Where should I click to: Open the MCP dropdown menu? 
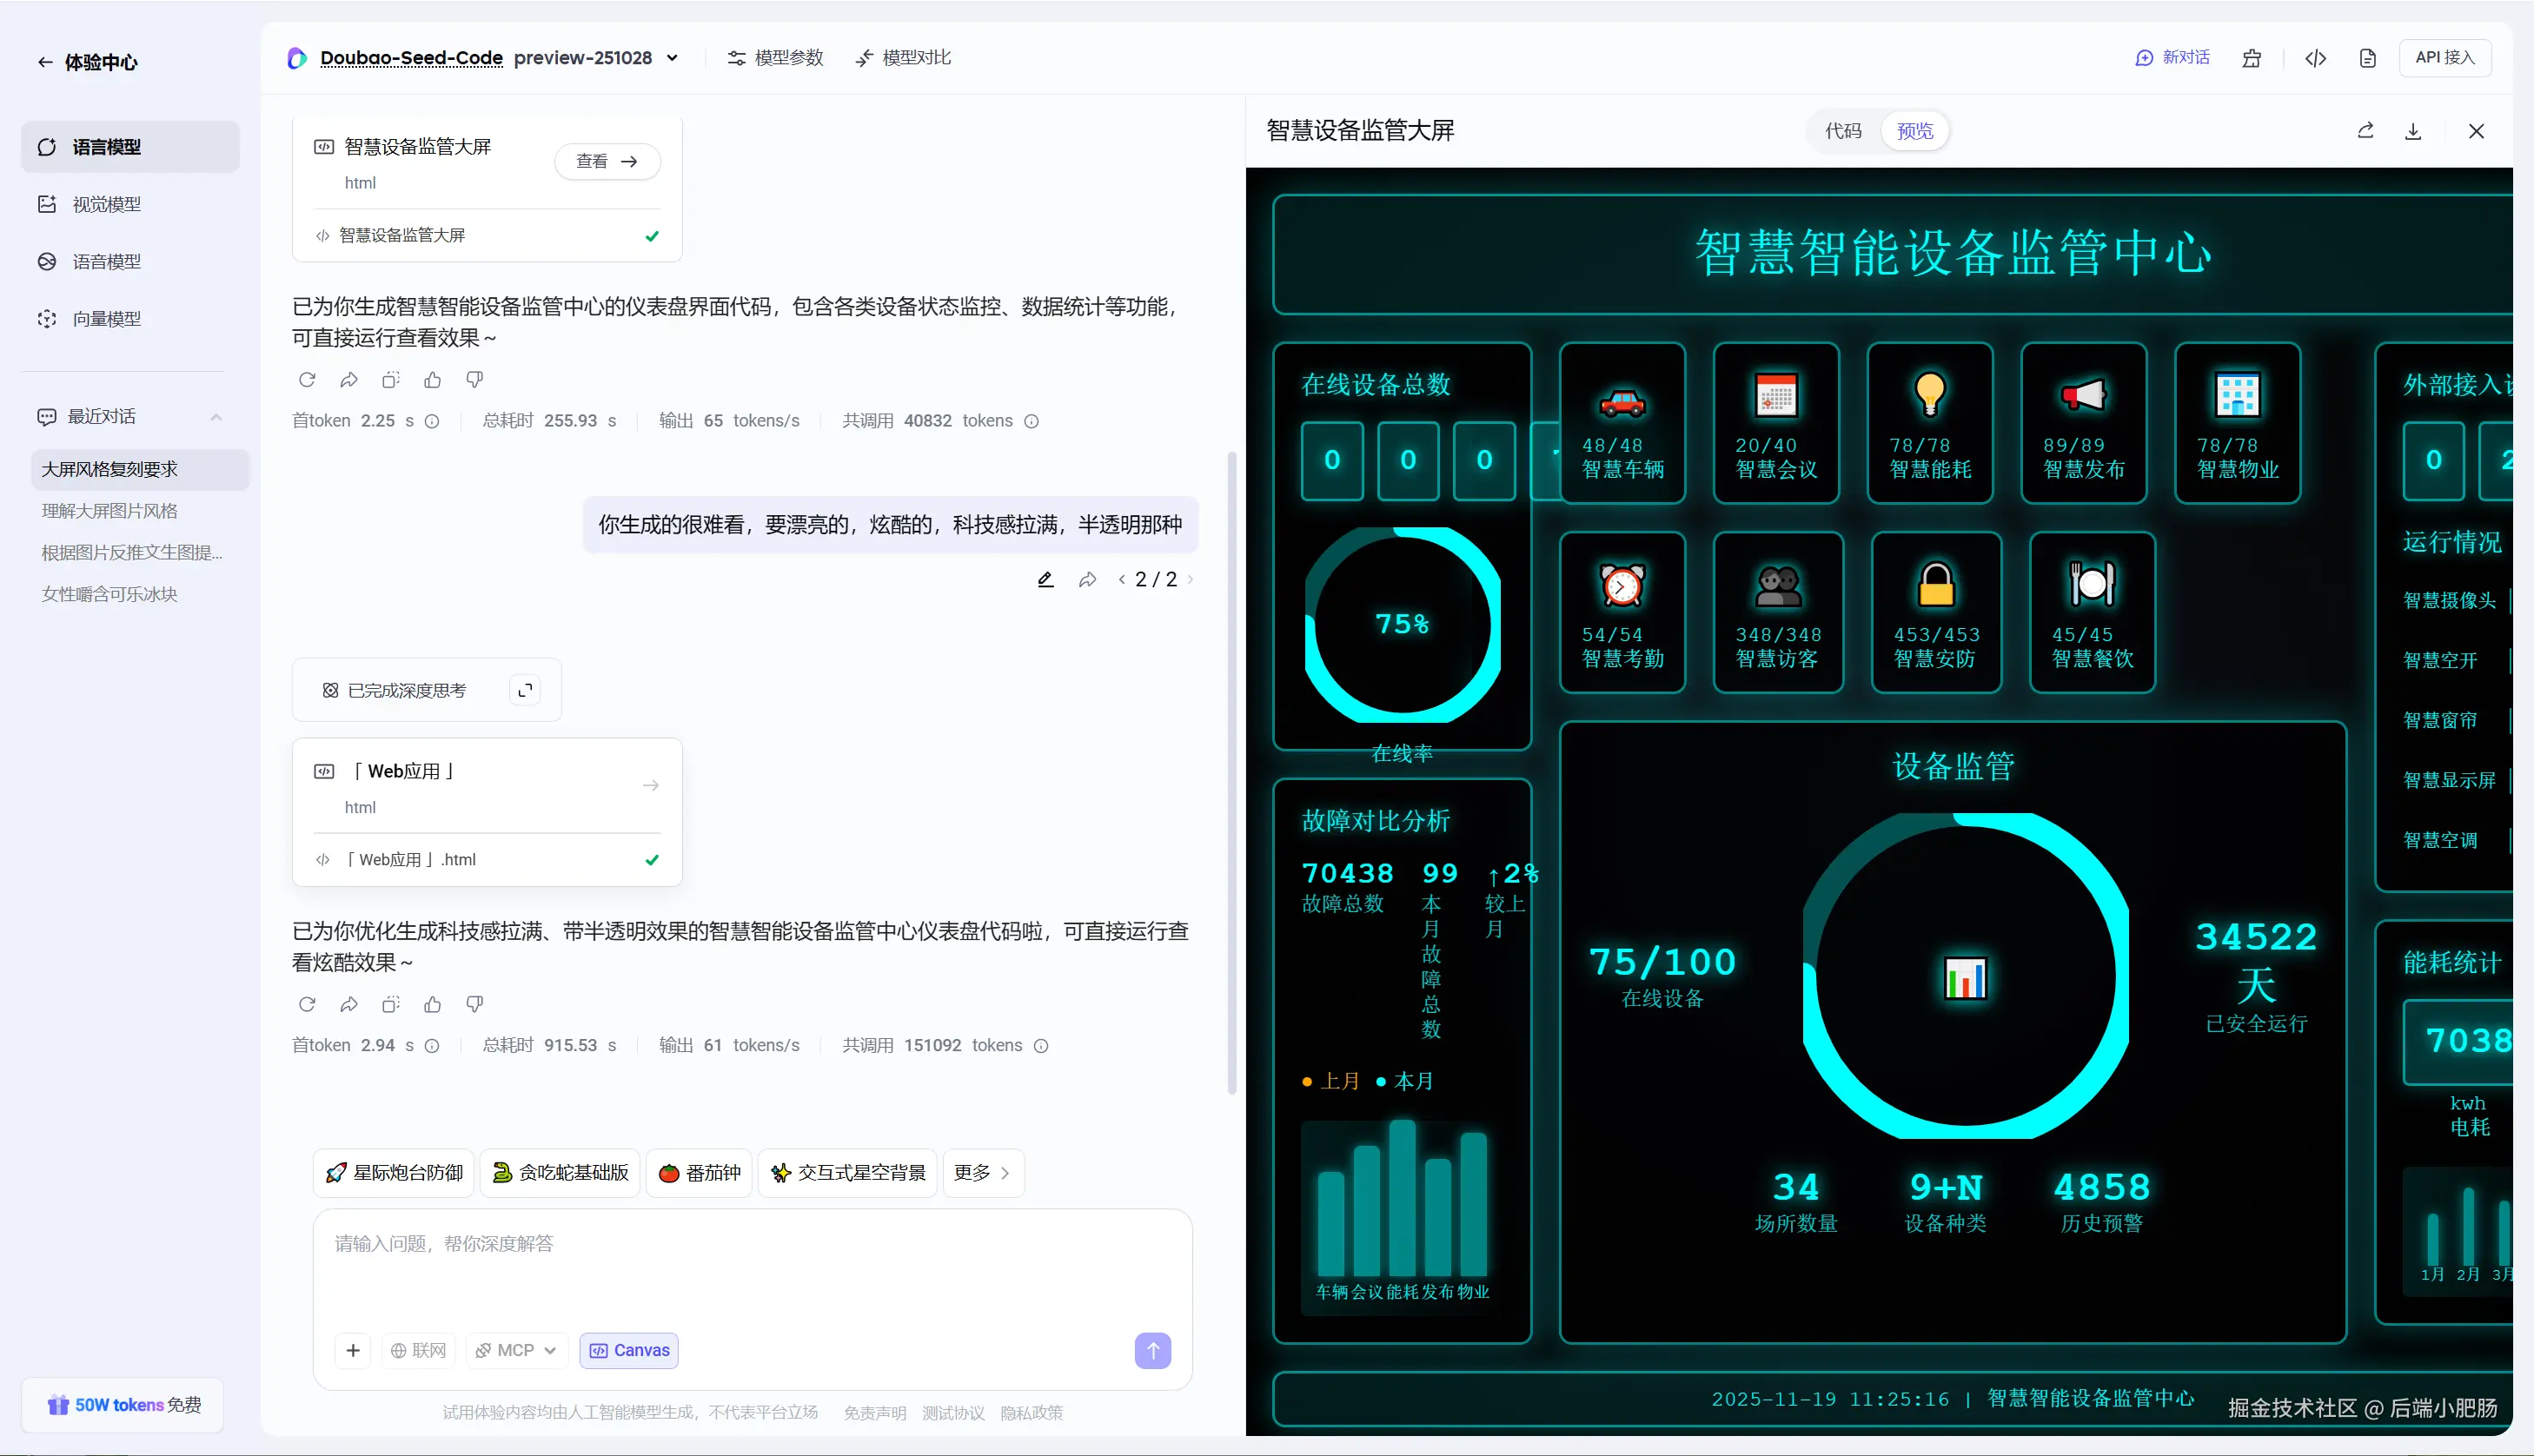516,1351
